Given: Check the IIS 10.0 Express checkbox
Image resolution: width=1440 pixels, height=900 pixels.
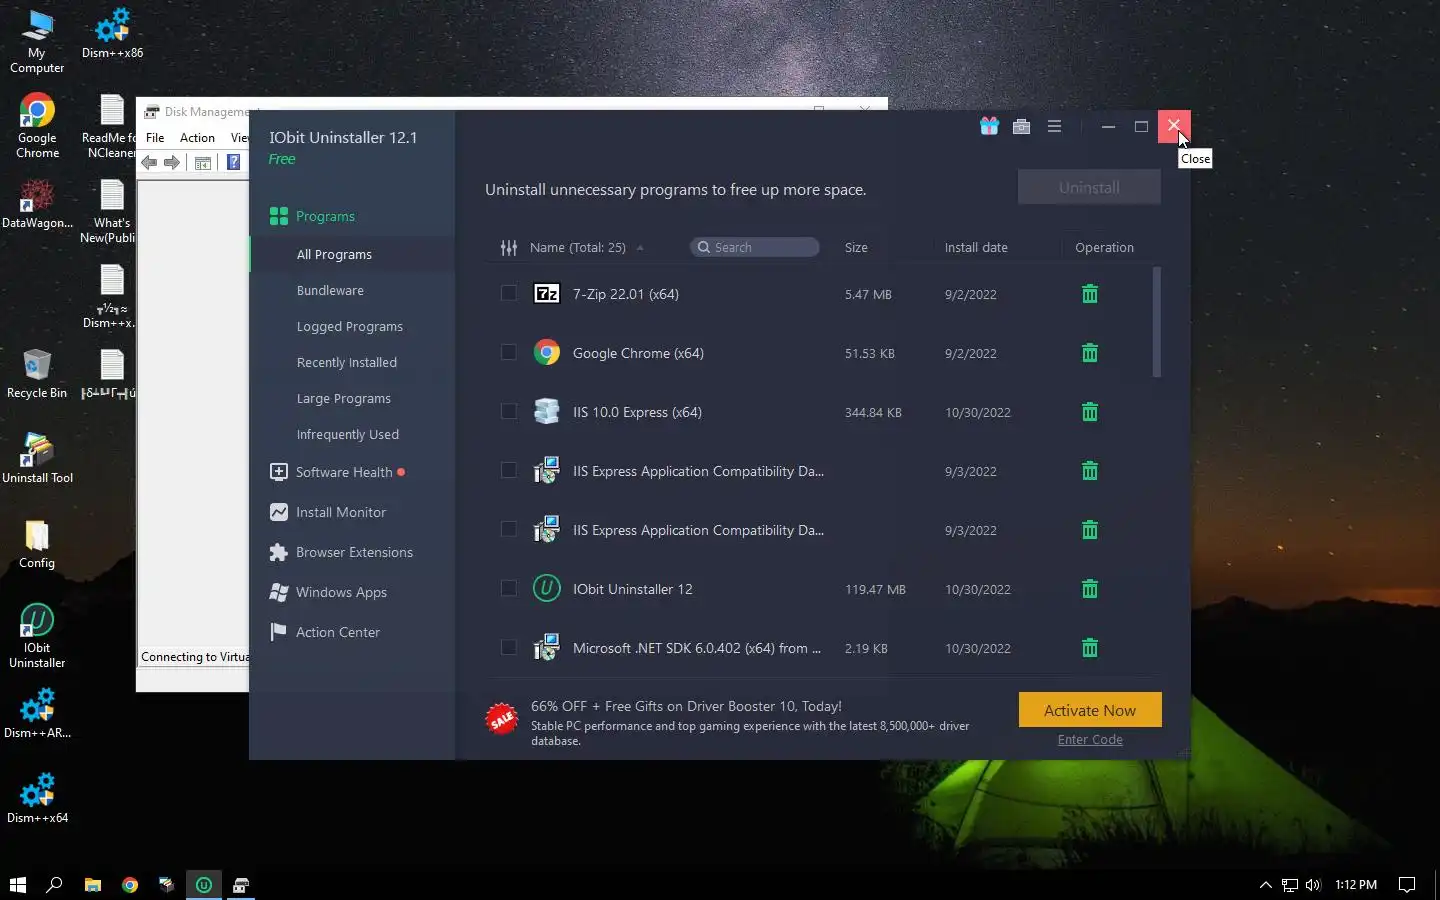Looking at the screenshot, I should tap(509, 411).
